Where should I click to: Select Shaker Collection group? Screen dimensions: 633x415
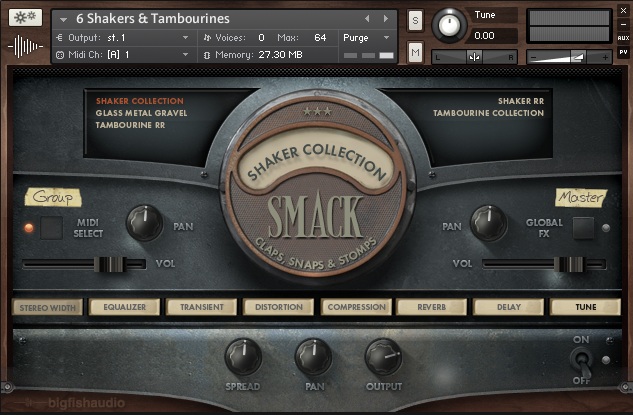tap(140, 101)
